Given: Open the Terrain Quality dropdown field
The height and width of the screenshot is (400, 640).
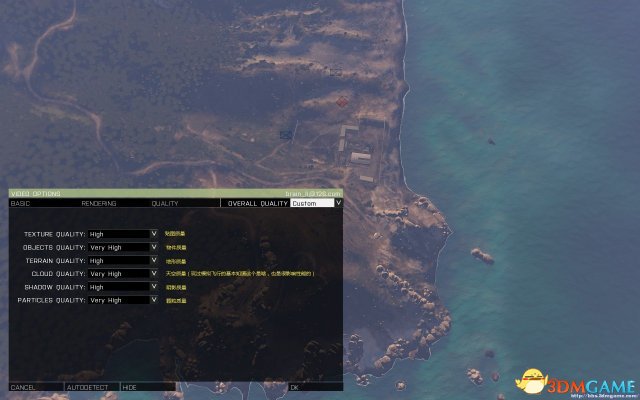Looking at the screenshot, I should 119,260.
